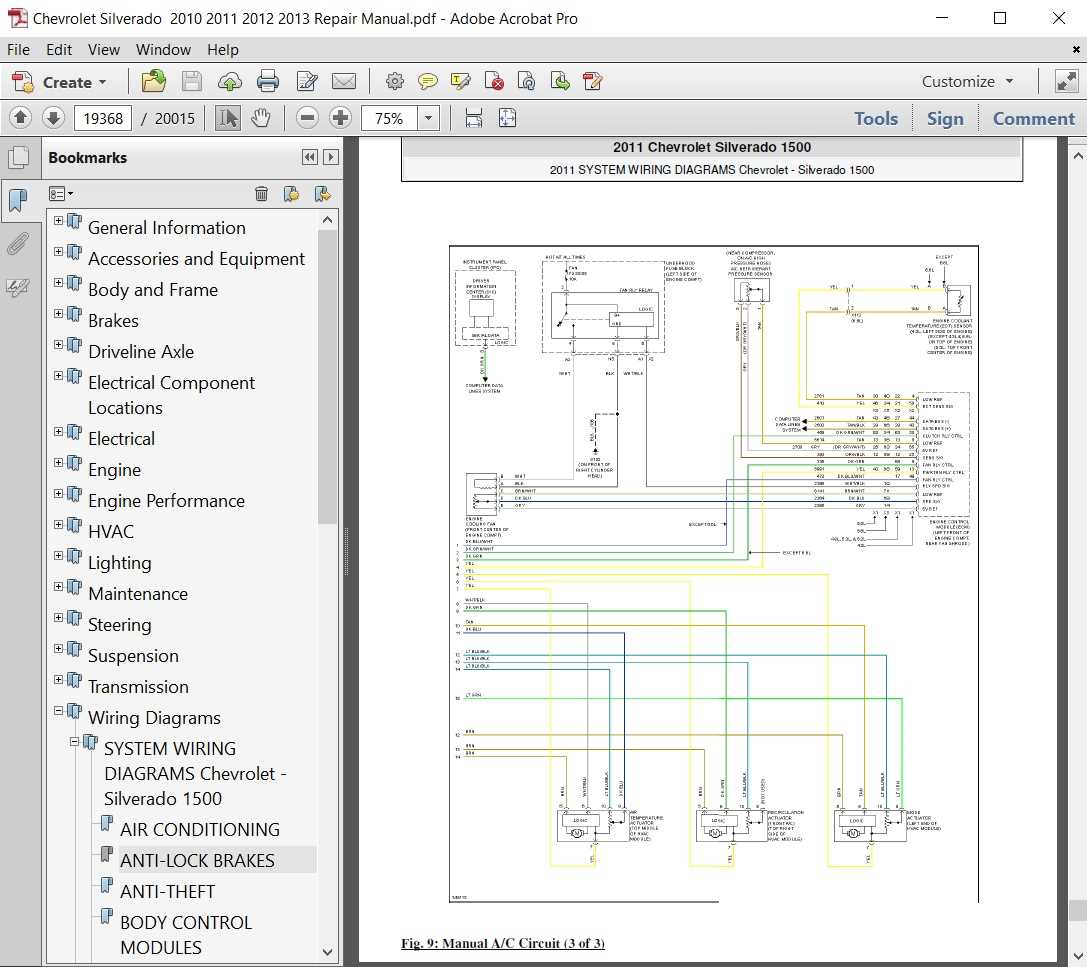
Task: Send the file with the envelope icon
Action: (344, 82)
